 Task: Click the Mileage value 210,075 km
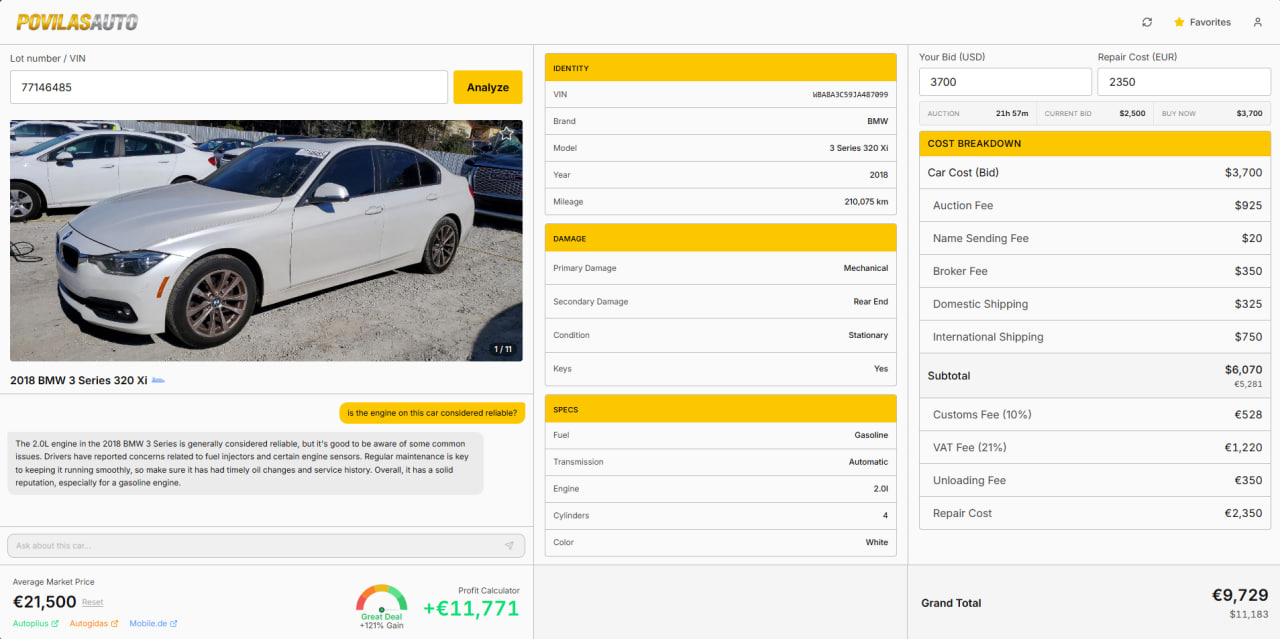pyautogui.click(x=866, y=202)
